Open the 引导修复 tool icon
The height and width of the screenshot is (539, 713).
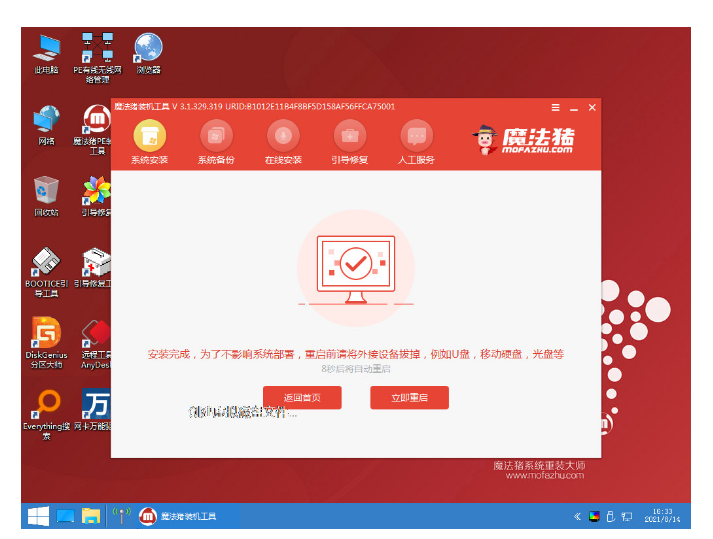[x=349, y=135]
